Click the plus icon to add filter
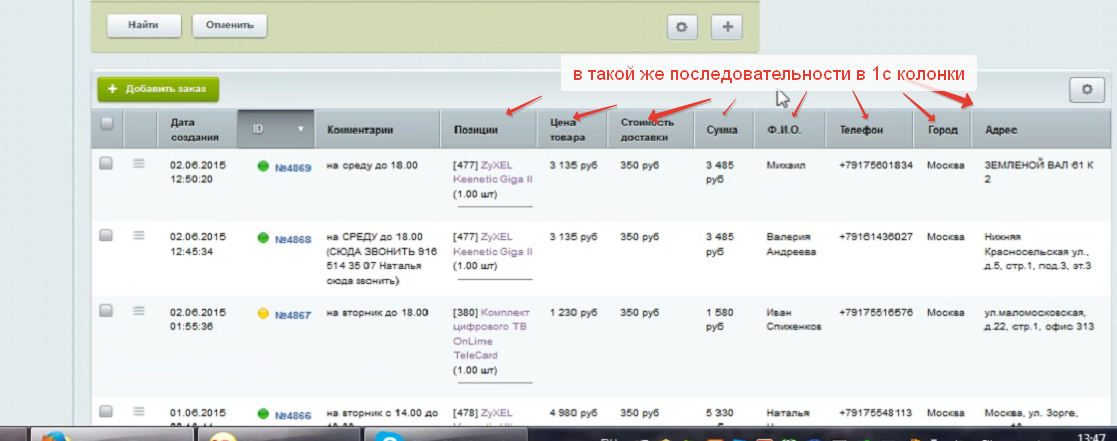The width and height of the screenshot is (1117, 441). coord(727,27)
